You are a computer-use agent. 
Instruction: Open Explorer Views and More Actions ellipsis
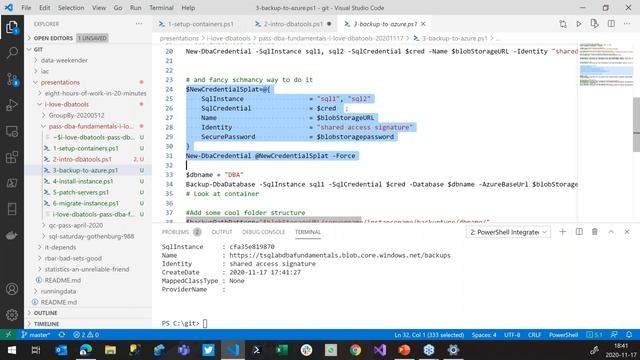[x=139, y=24]
